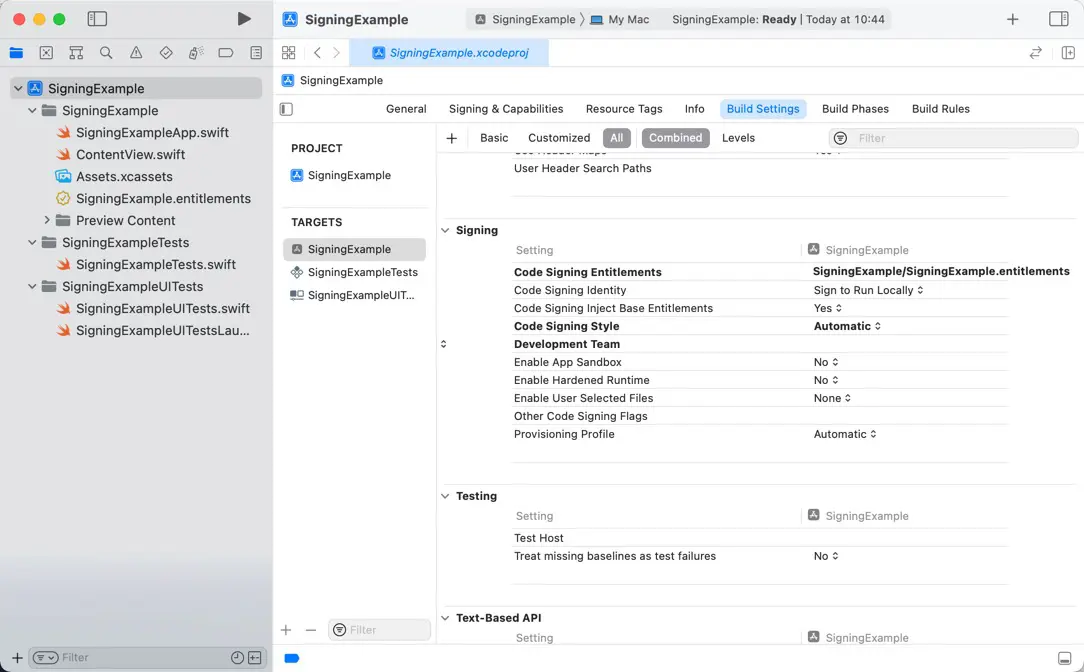Toggle the editor review swap arrows
This screenshot has width=1084, height=672.
pos(1036,53)
